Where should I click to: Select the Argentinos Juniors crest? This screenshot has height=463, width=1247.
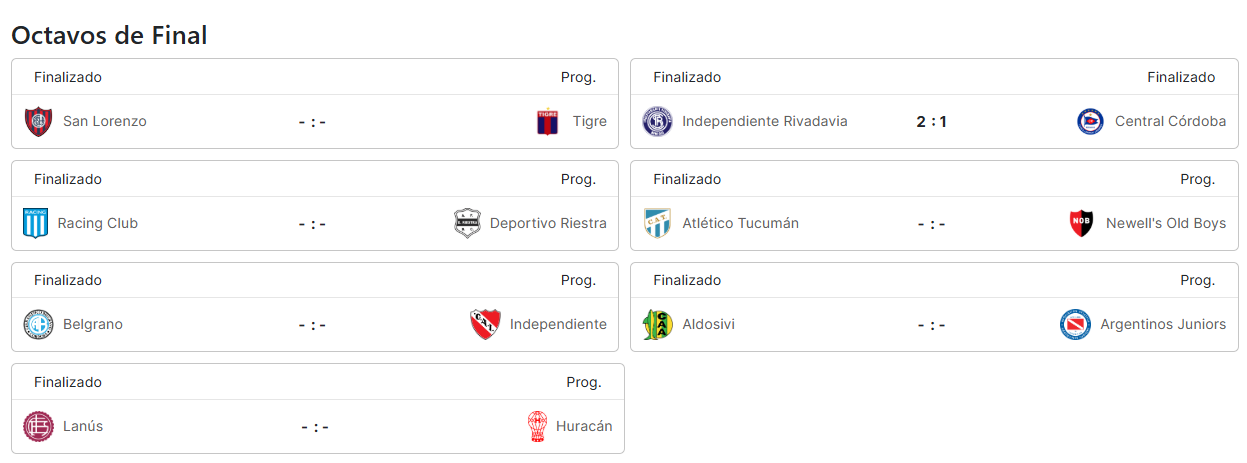point(1076,325)
